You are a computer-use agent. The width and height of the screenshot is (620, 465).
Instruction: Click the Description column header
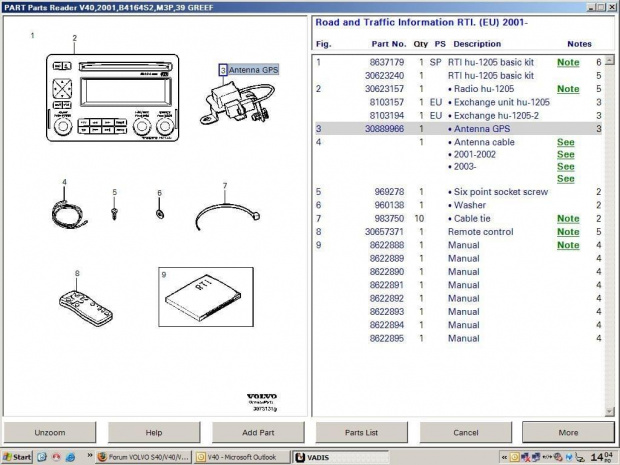[477, 44]
